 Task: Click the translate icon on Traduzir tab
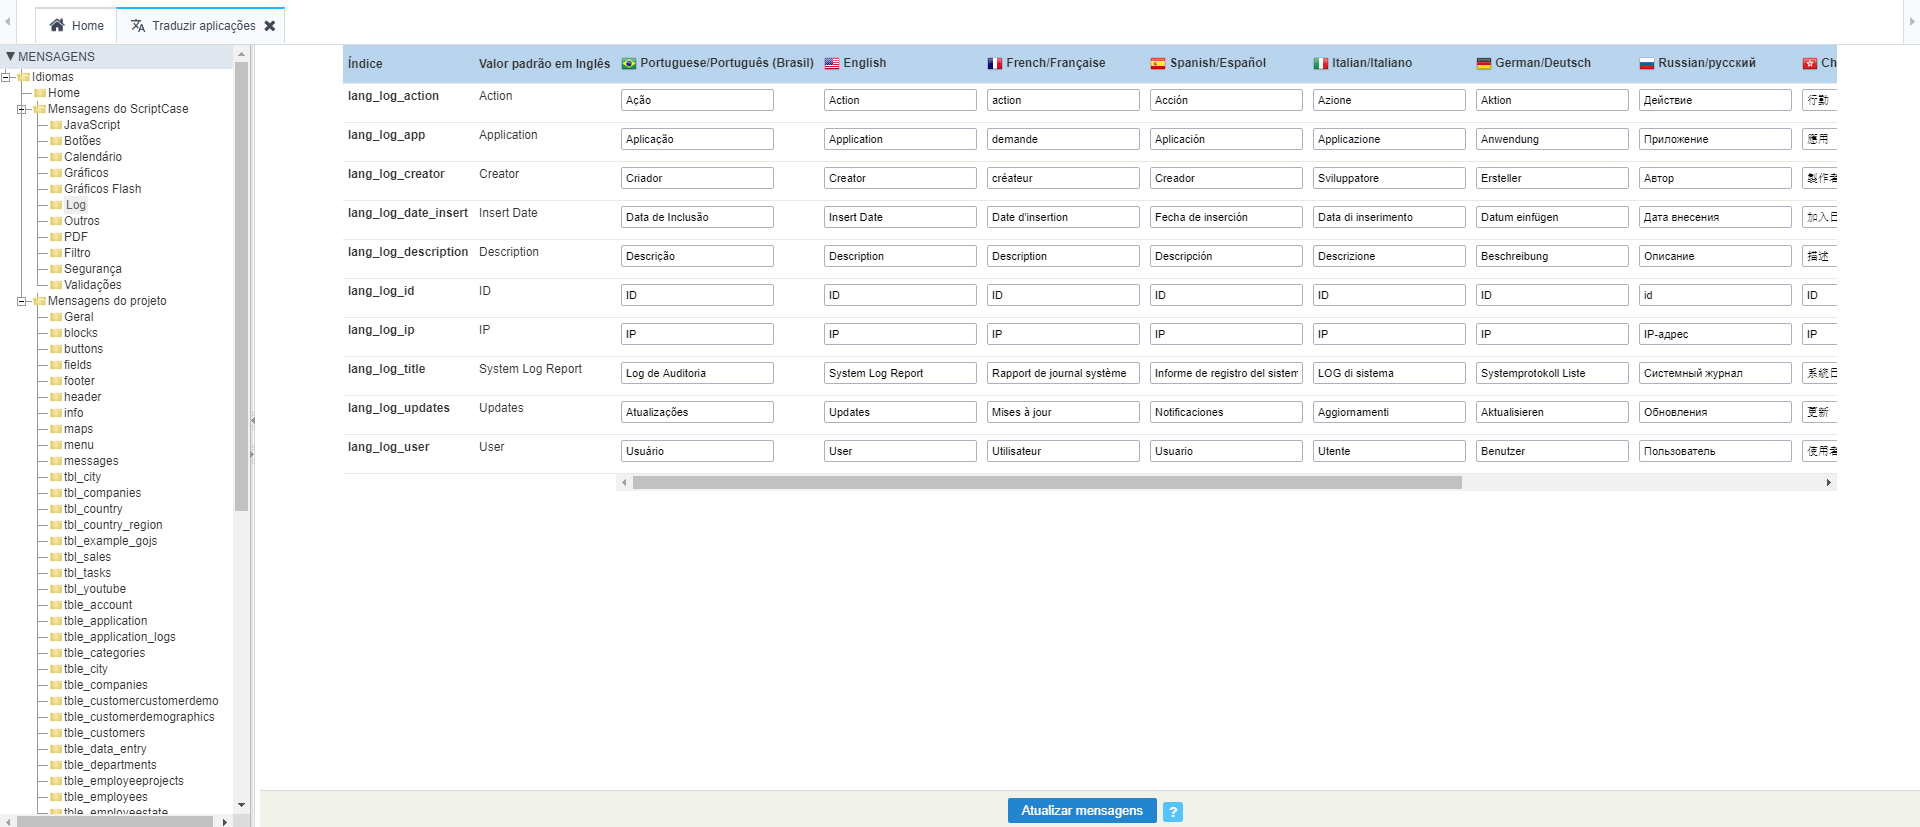138,25
